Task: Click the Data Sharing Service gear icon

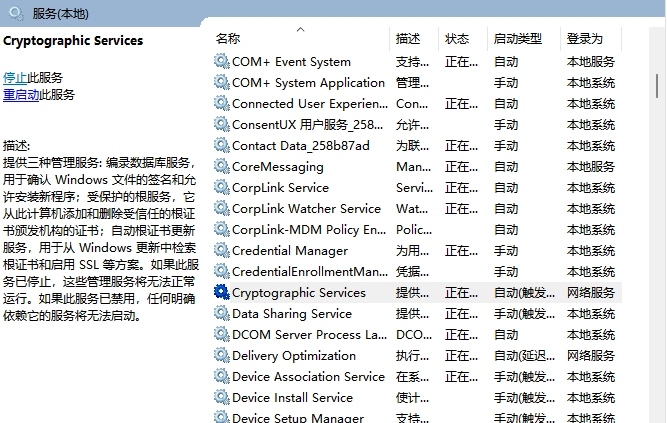Action: coord(221,314)
